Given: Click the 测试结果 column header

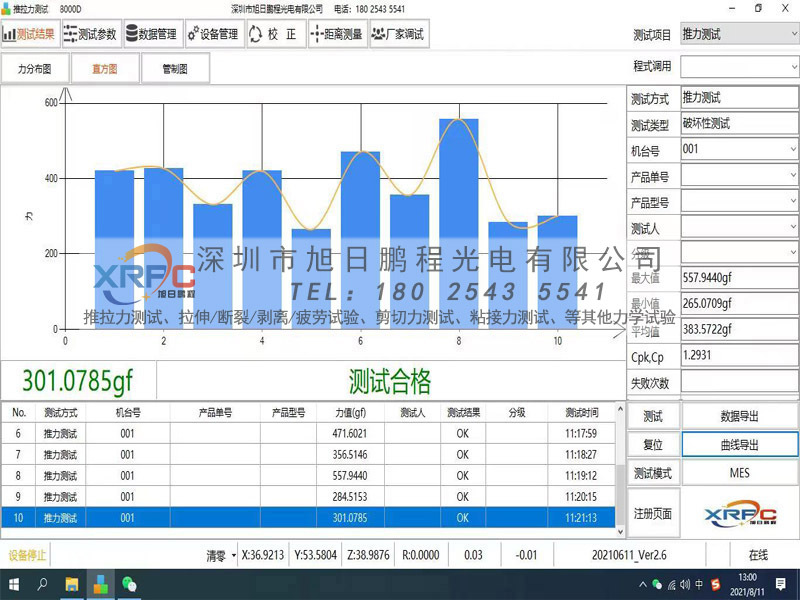Looking at the screenshot, I should [463, 412].
